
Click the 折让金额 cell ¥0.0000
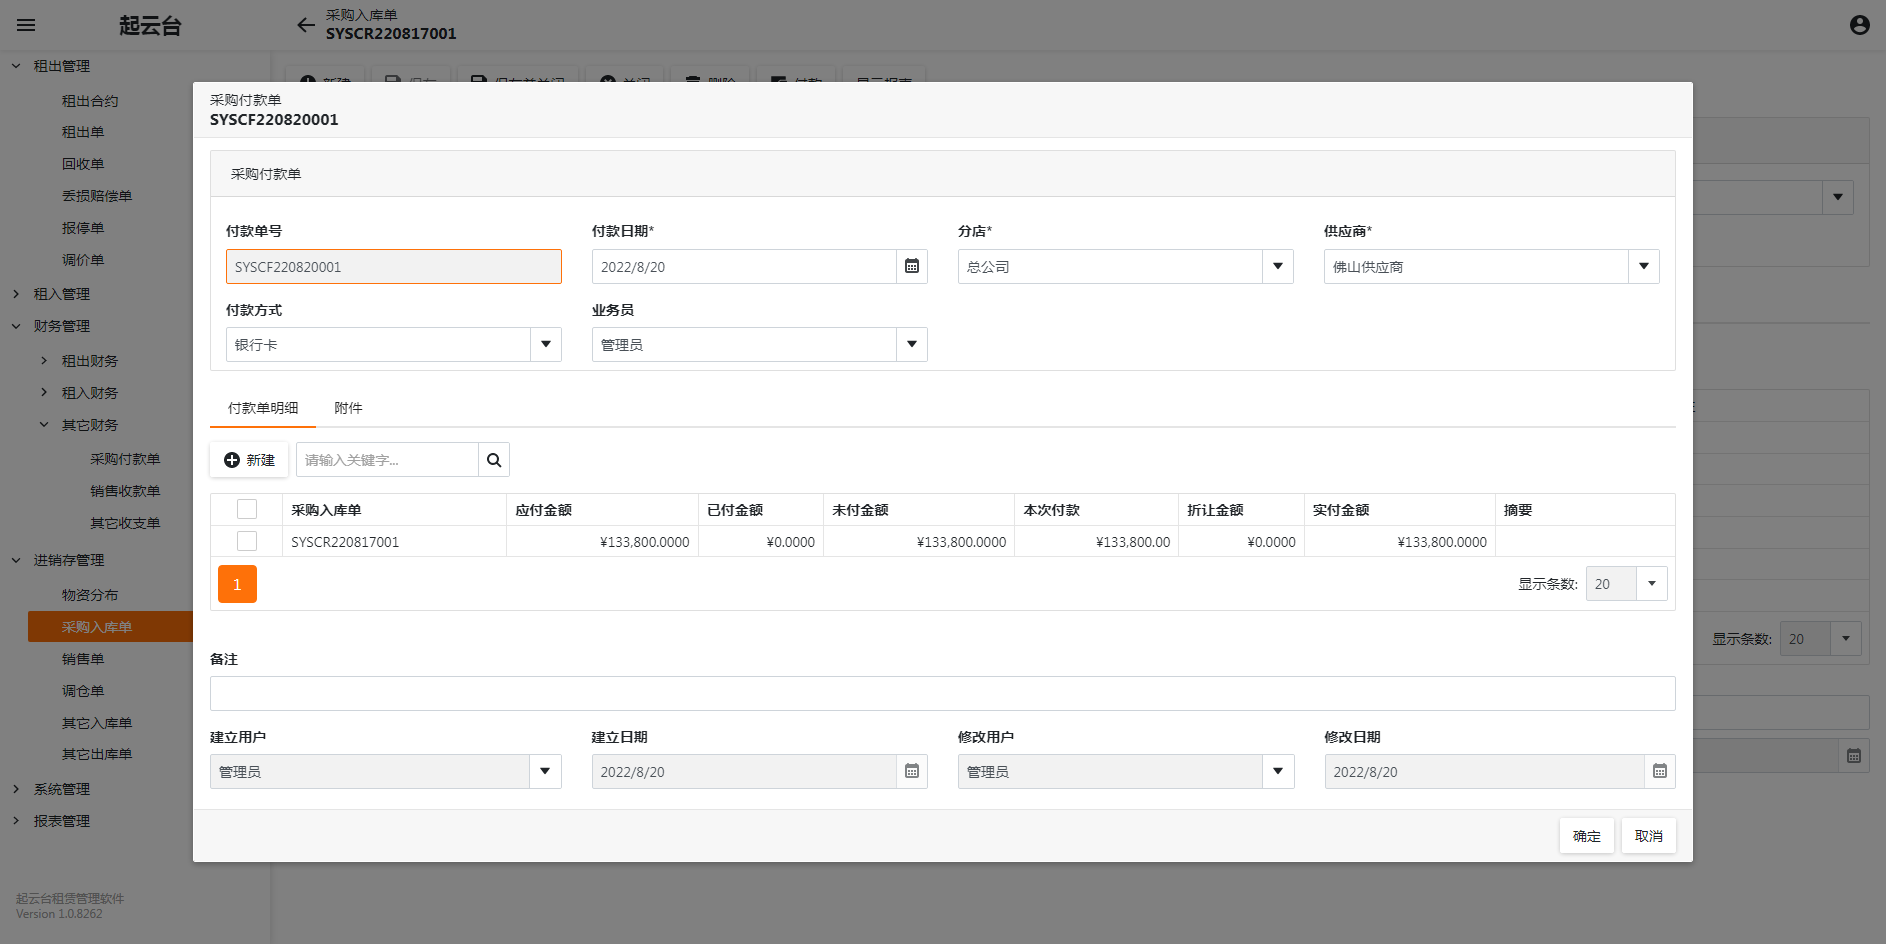1241,542
